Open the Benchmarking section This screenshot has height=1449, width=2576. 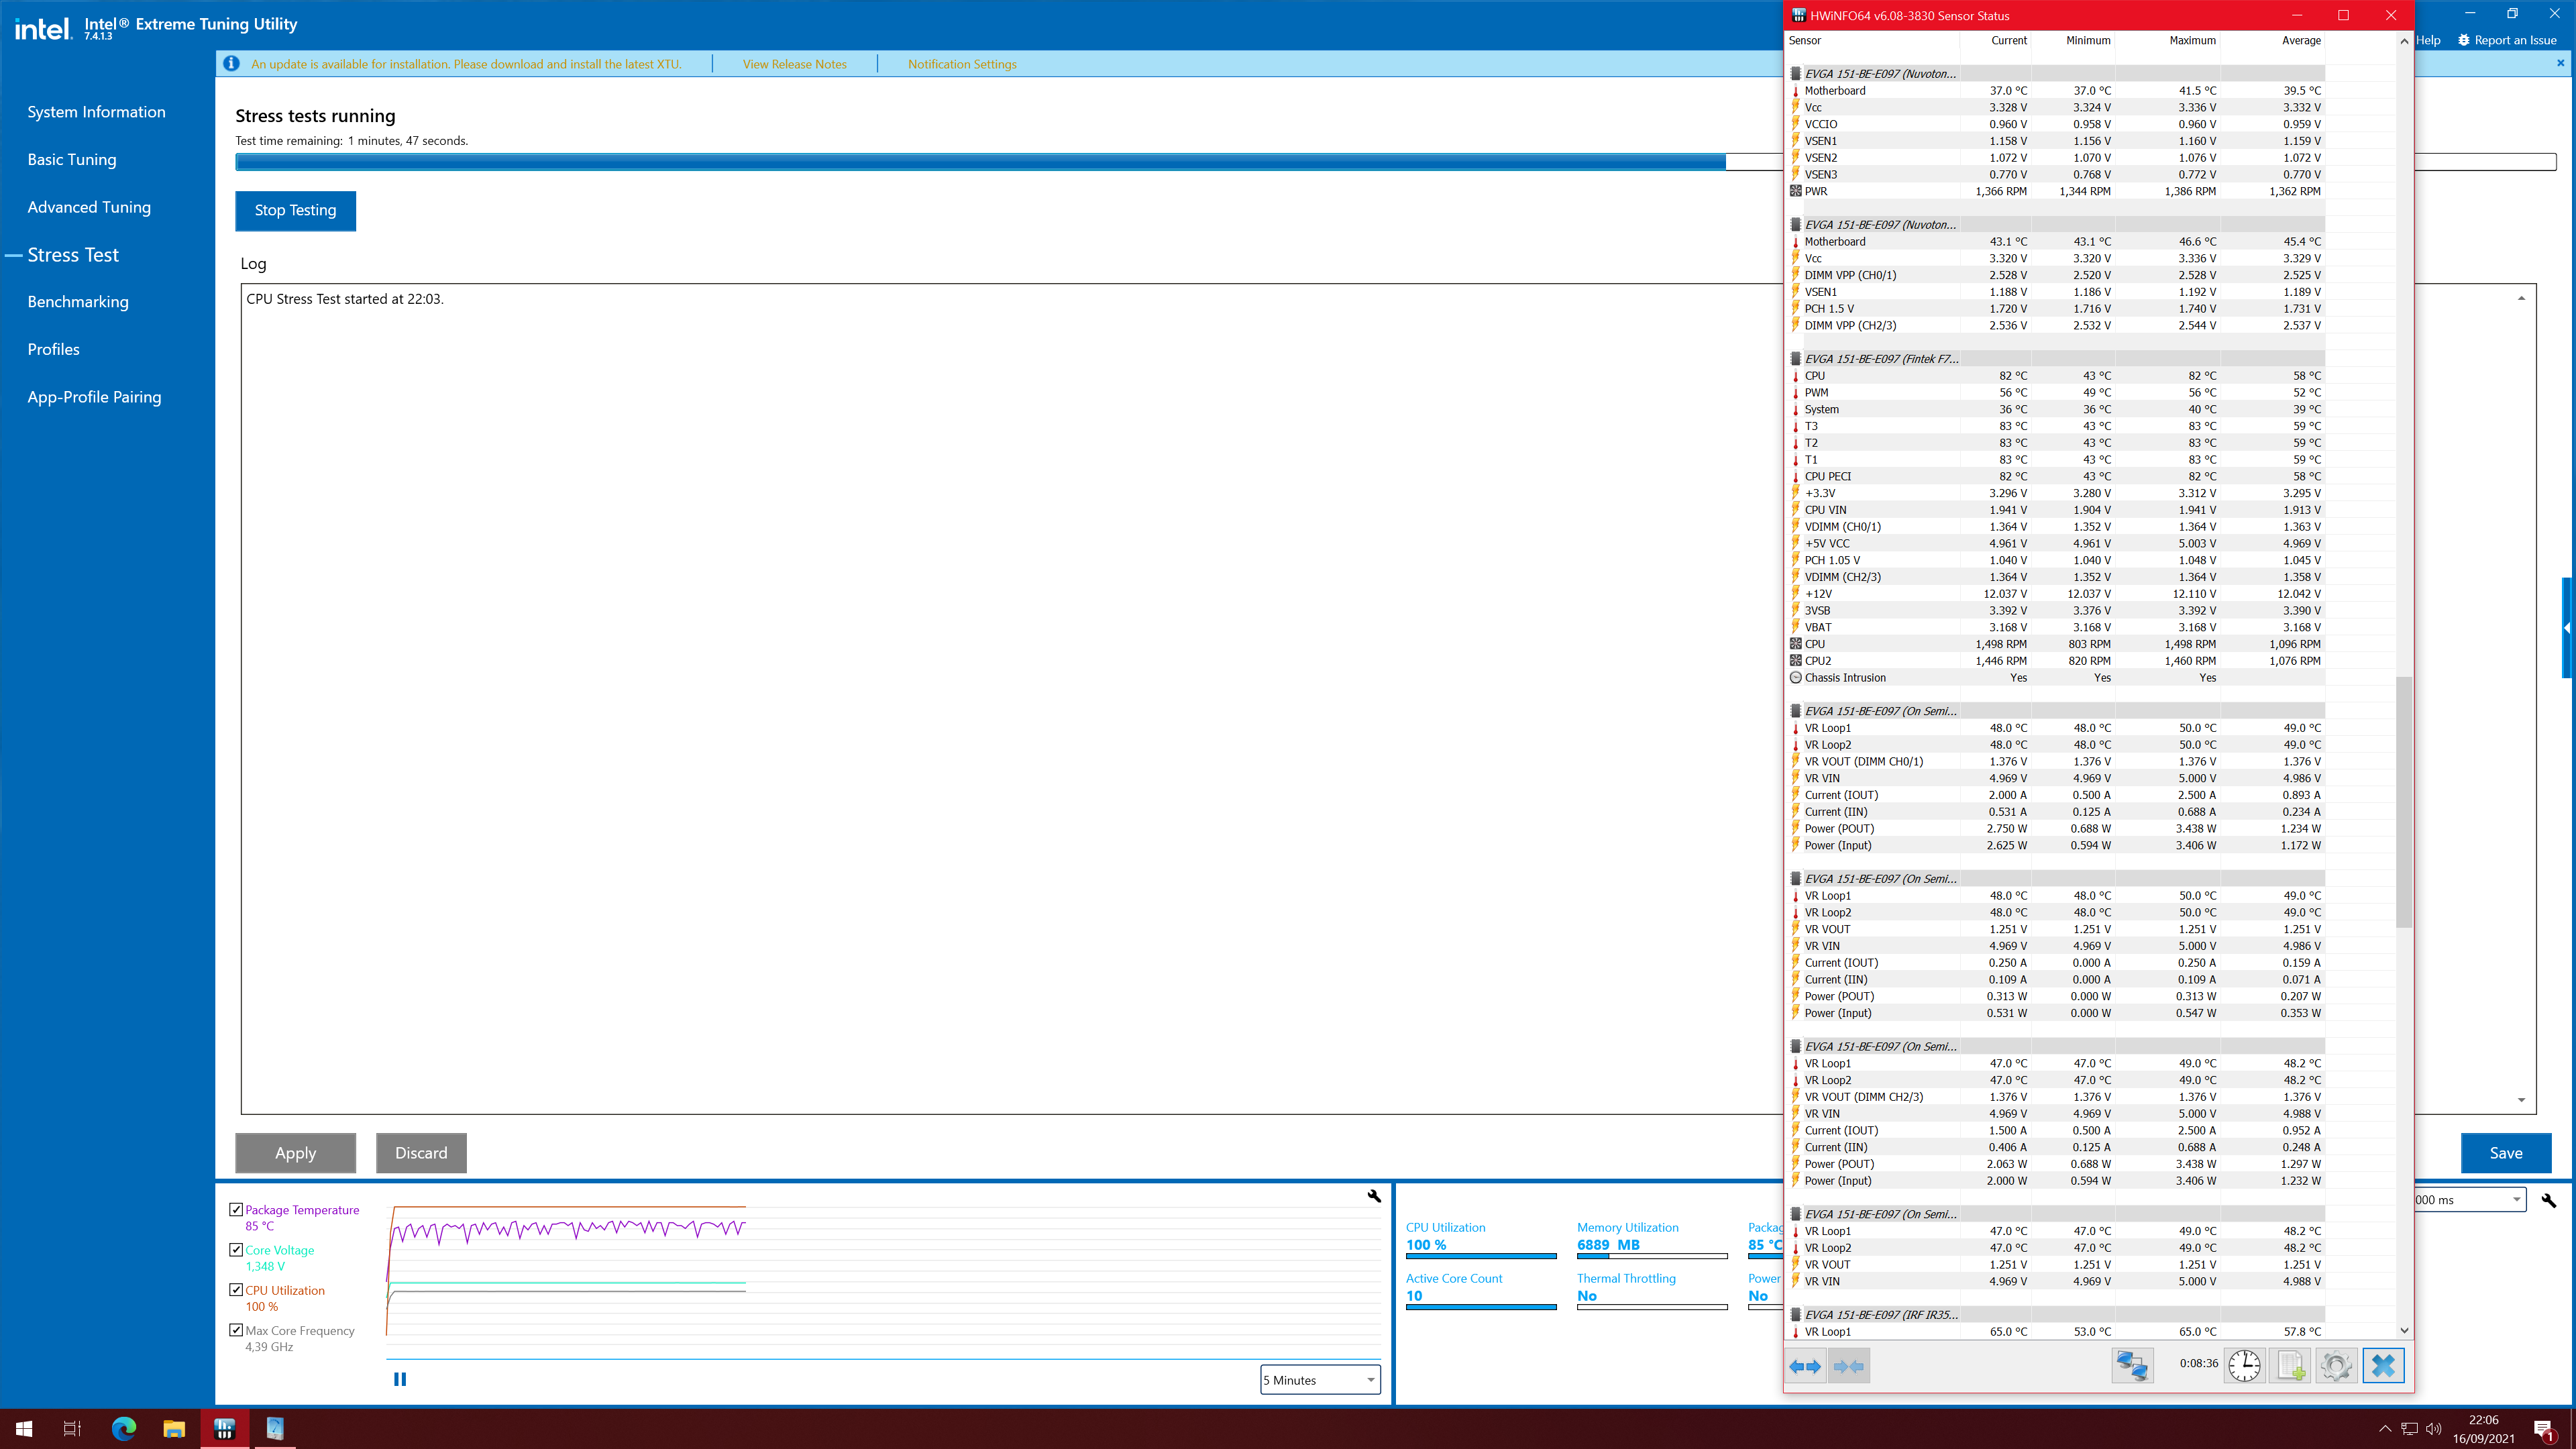[78, 302]
